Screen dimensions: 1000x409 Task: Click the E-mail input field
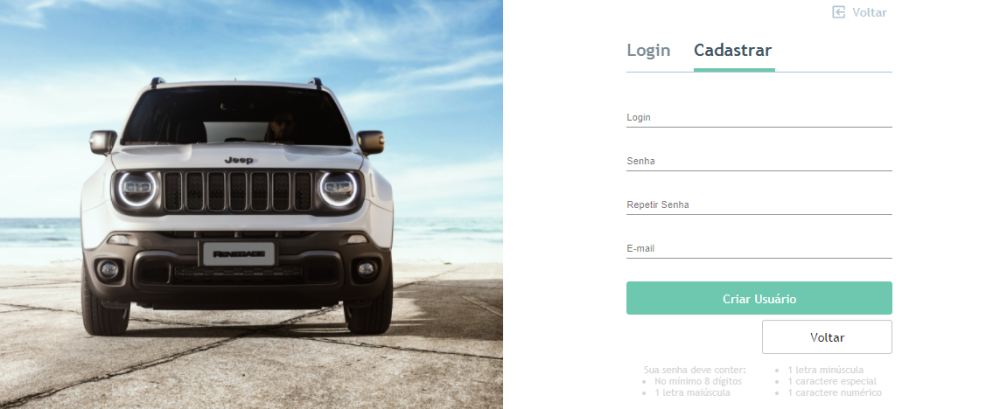(759, 248)
